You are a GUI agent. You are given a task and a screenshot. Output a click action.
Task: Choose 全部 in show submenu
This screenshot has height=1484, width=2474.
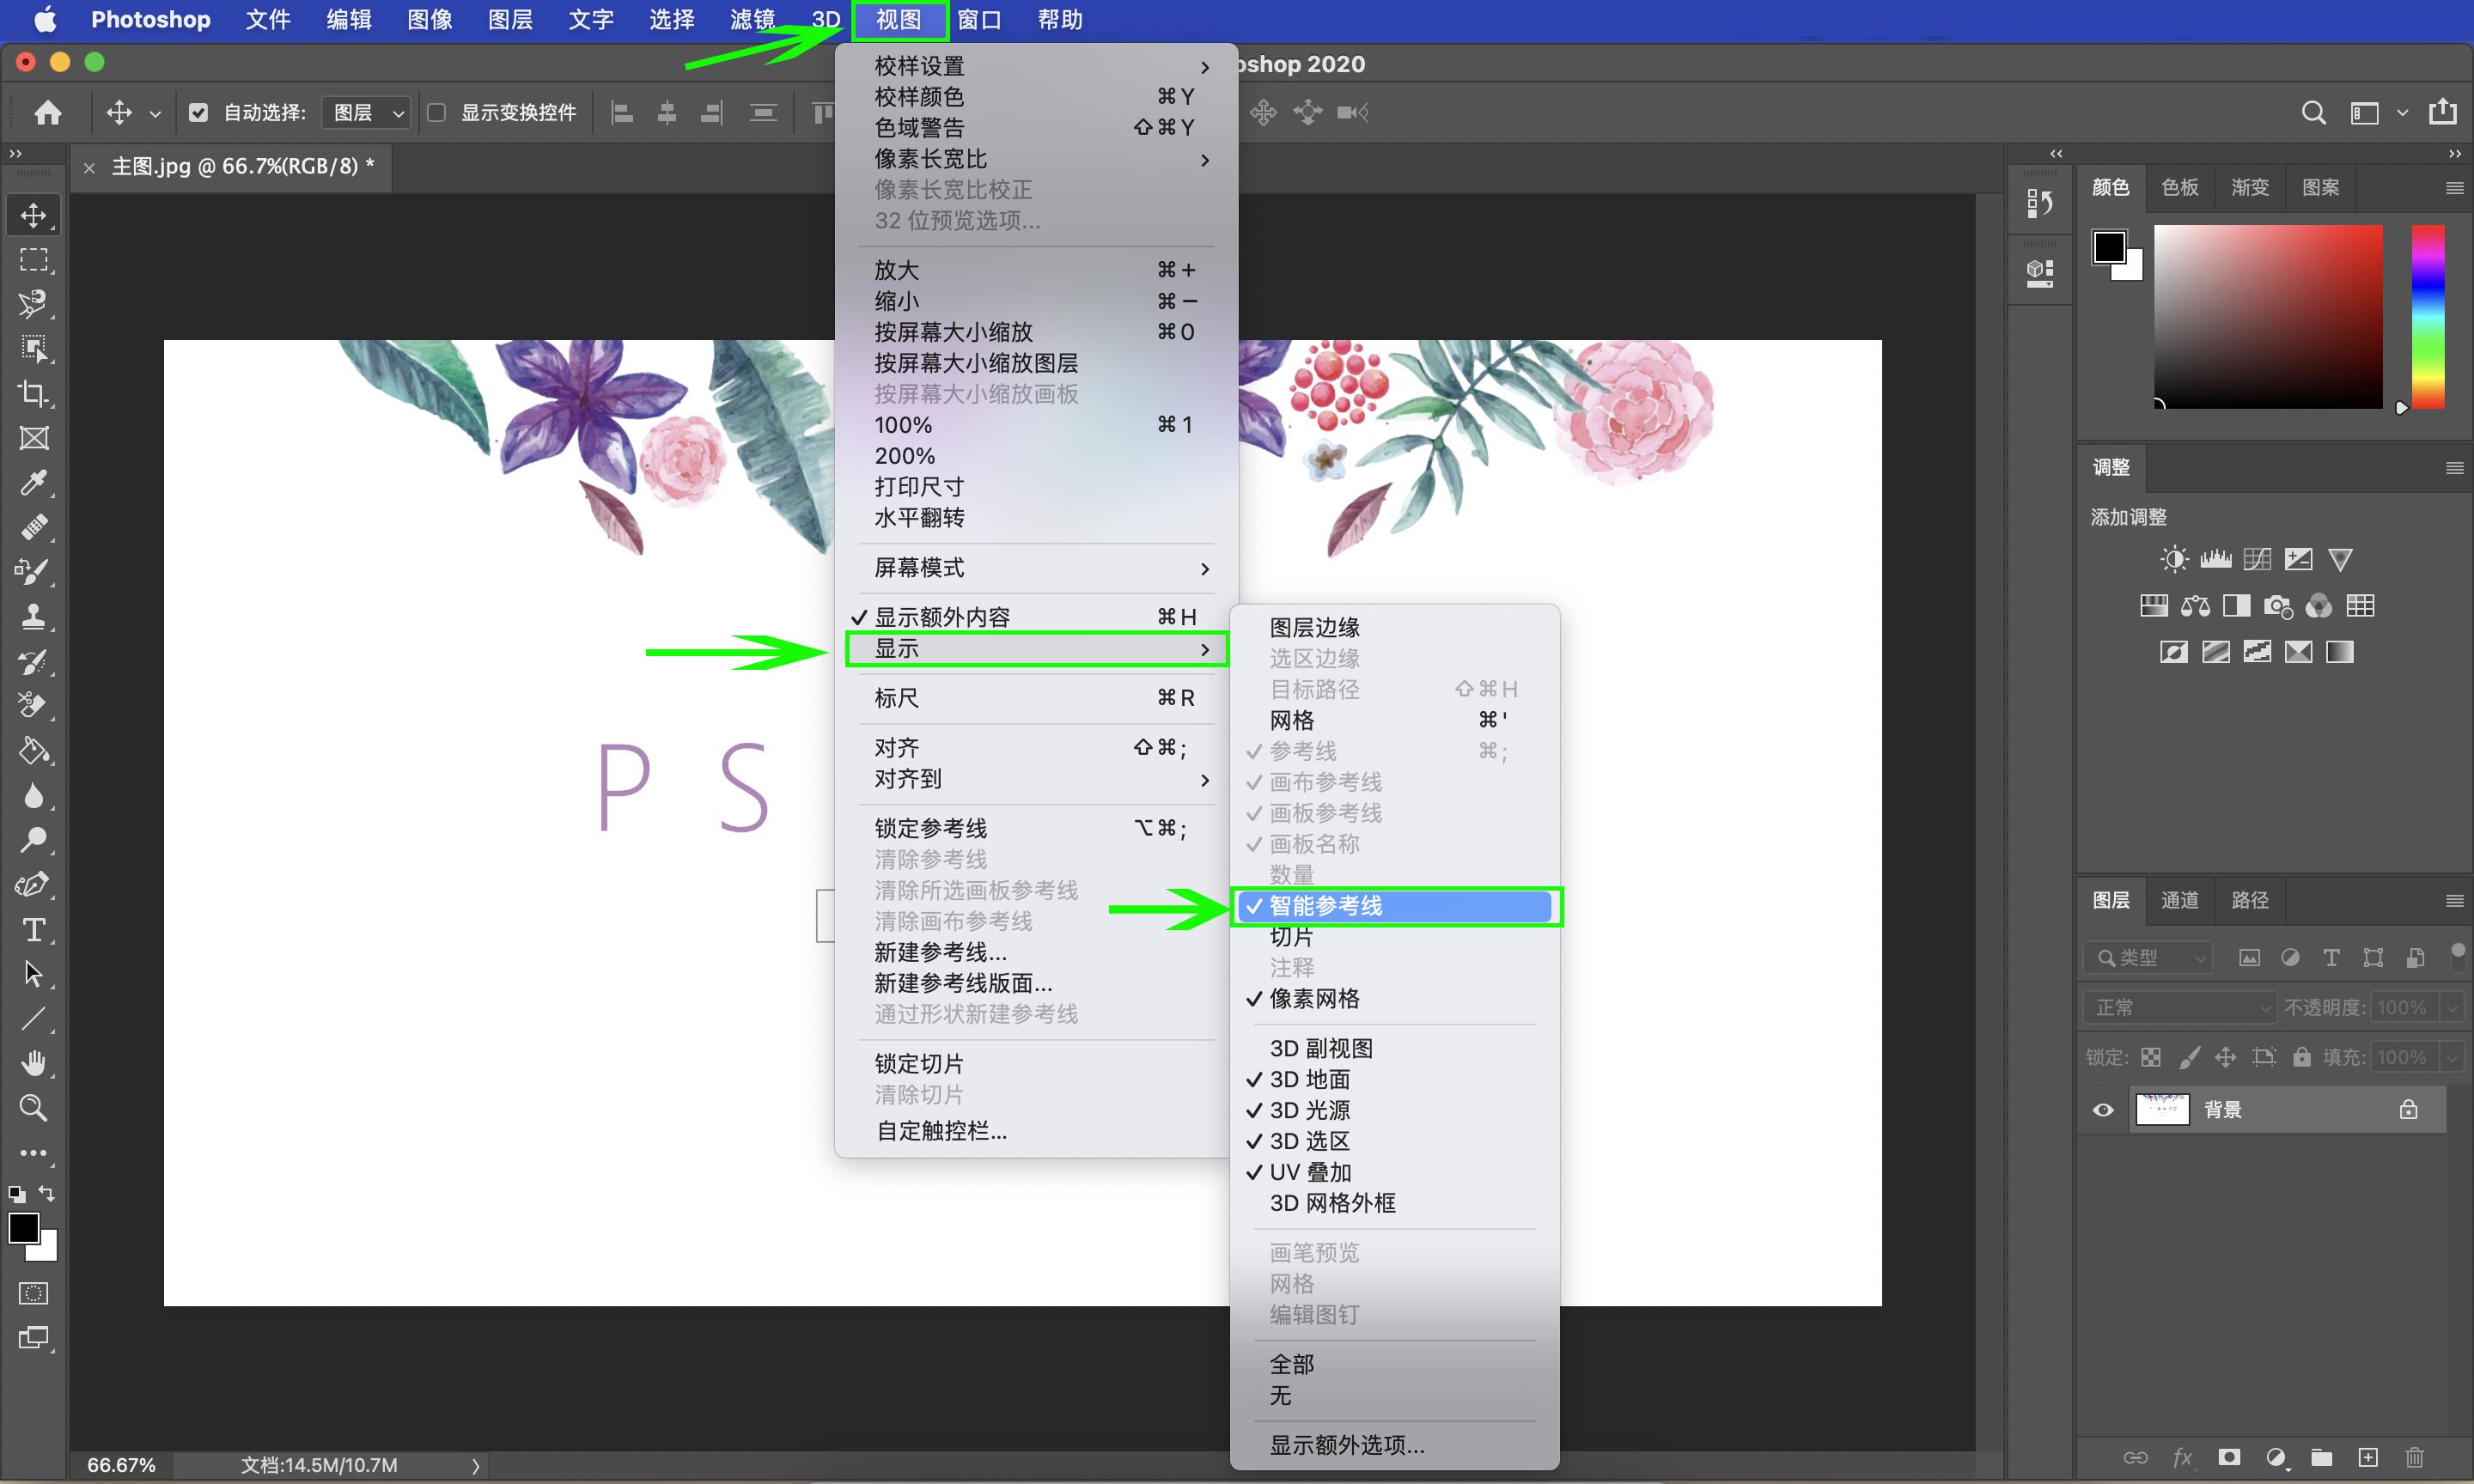pyautogui.click(x=1394, y=1365)
